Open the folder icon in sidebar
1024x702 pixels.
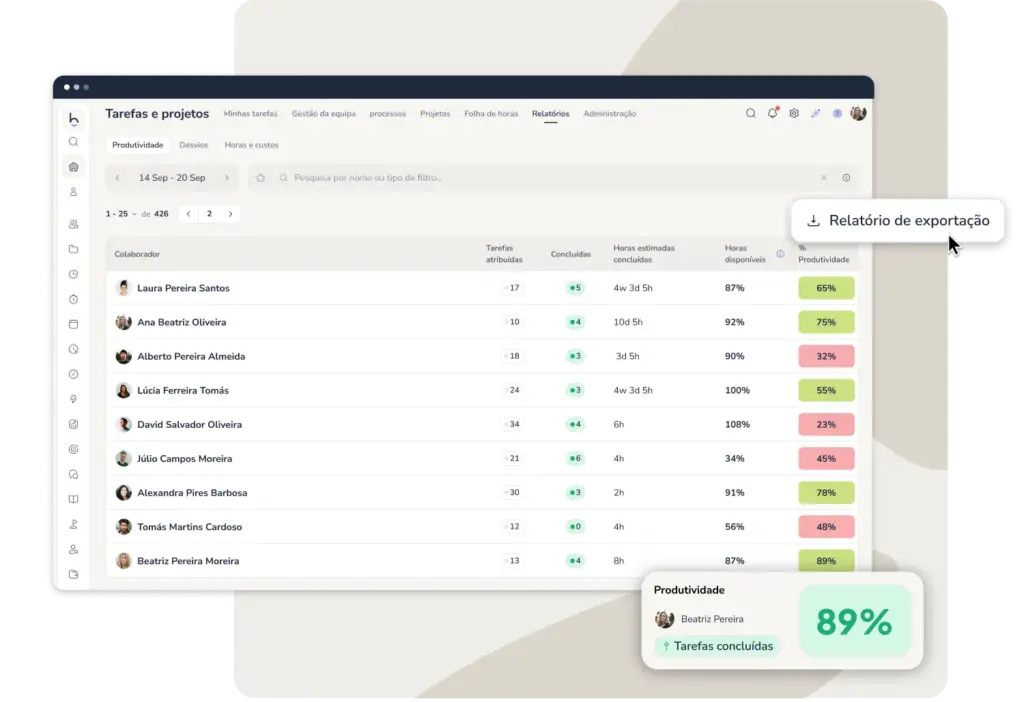tap(74, 249)
